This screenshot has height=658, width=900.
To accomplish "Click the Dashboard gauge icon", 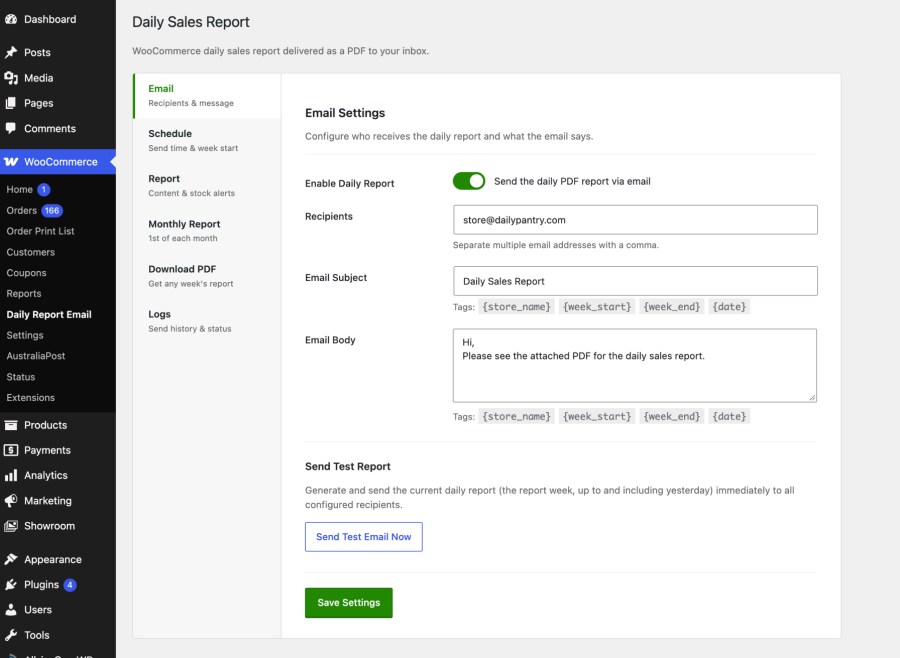I will point(11,19).
